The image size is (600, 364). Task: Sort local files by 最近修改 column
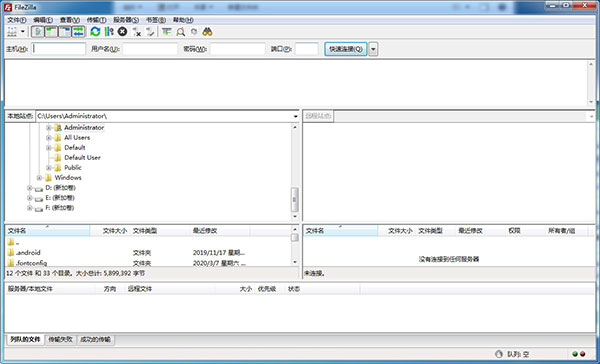pos(220,231)
